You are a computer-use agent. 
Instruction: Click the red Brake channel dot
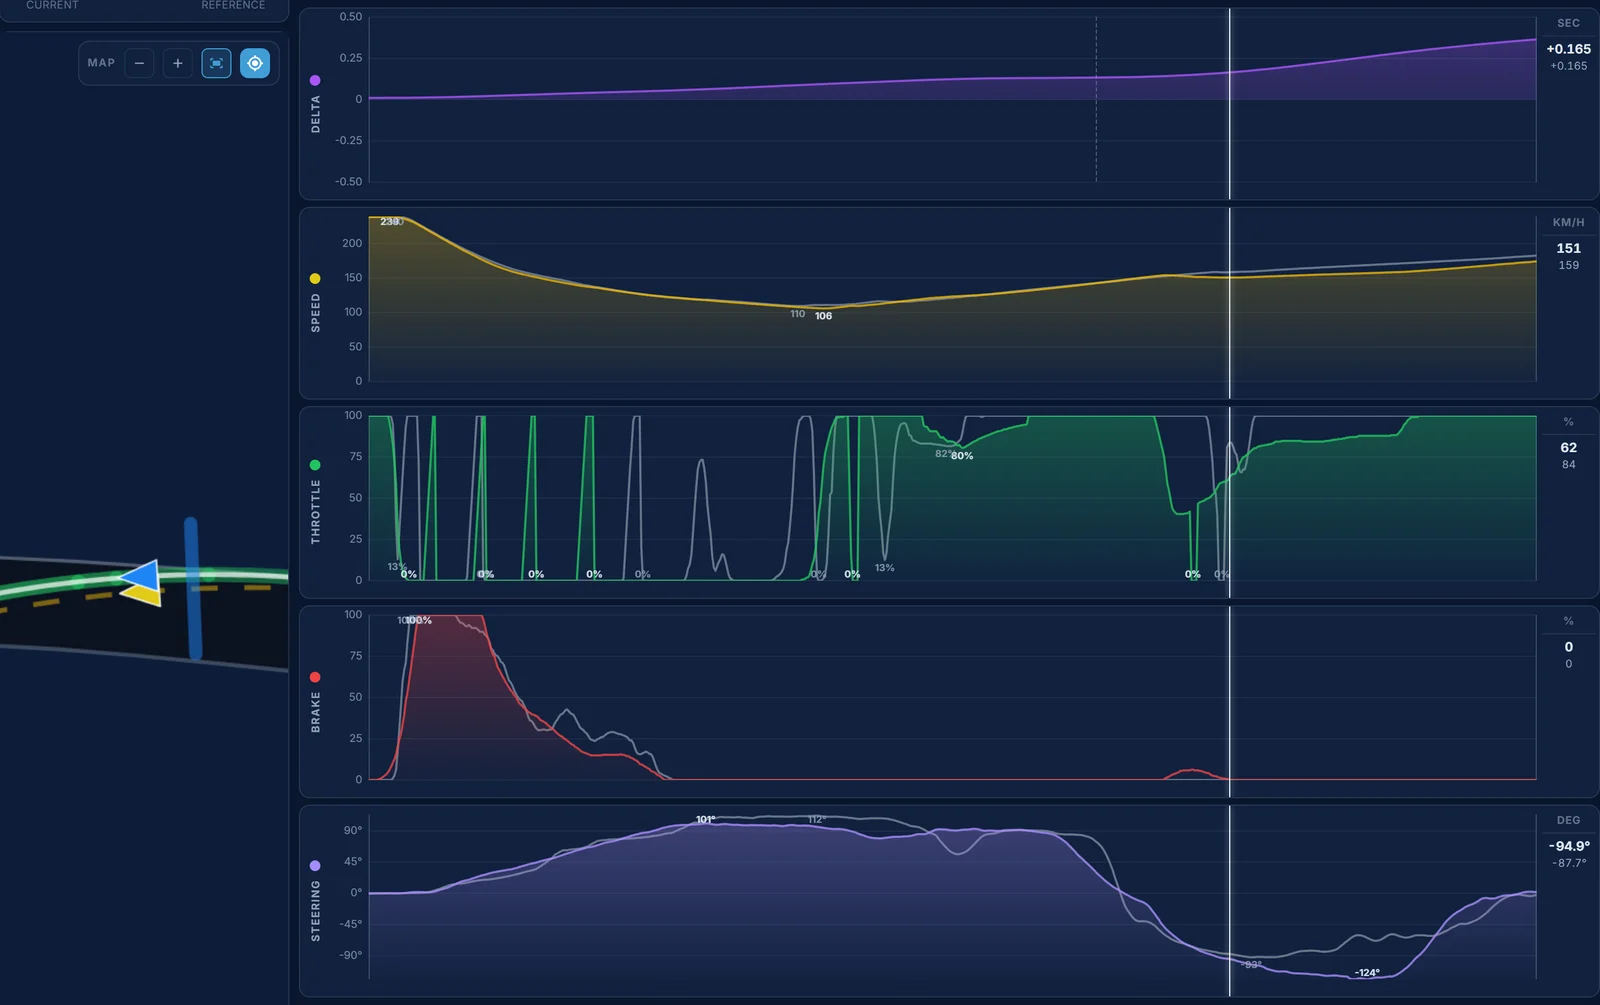[x=315, y=677]
